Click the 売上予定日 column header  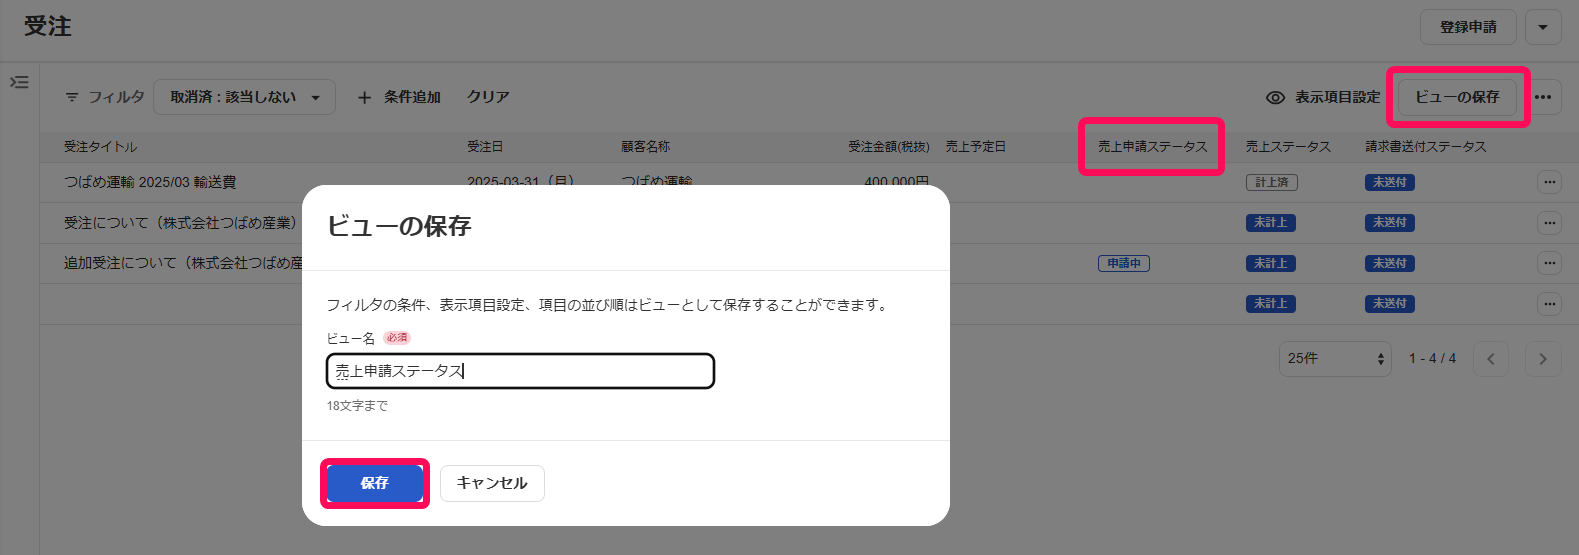(976, 146)
